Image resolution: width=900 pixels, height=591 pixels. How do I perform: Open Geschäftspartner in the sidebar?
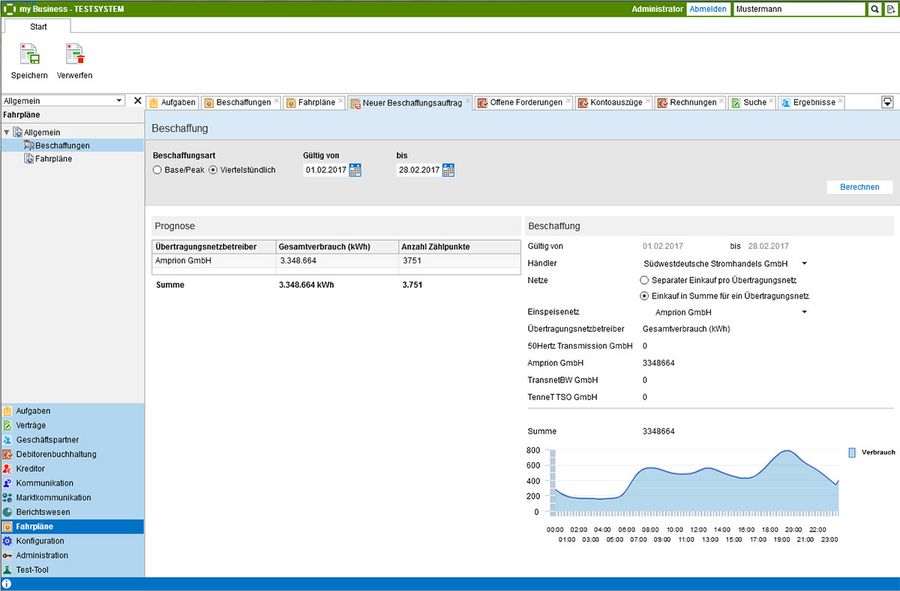tap(47, 440)
